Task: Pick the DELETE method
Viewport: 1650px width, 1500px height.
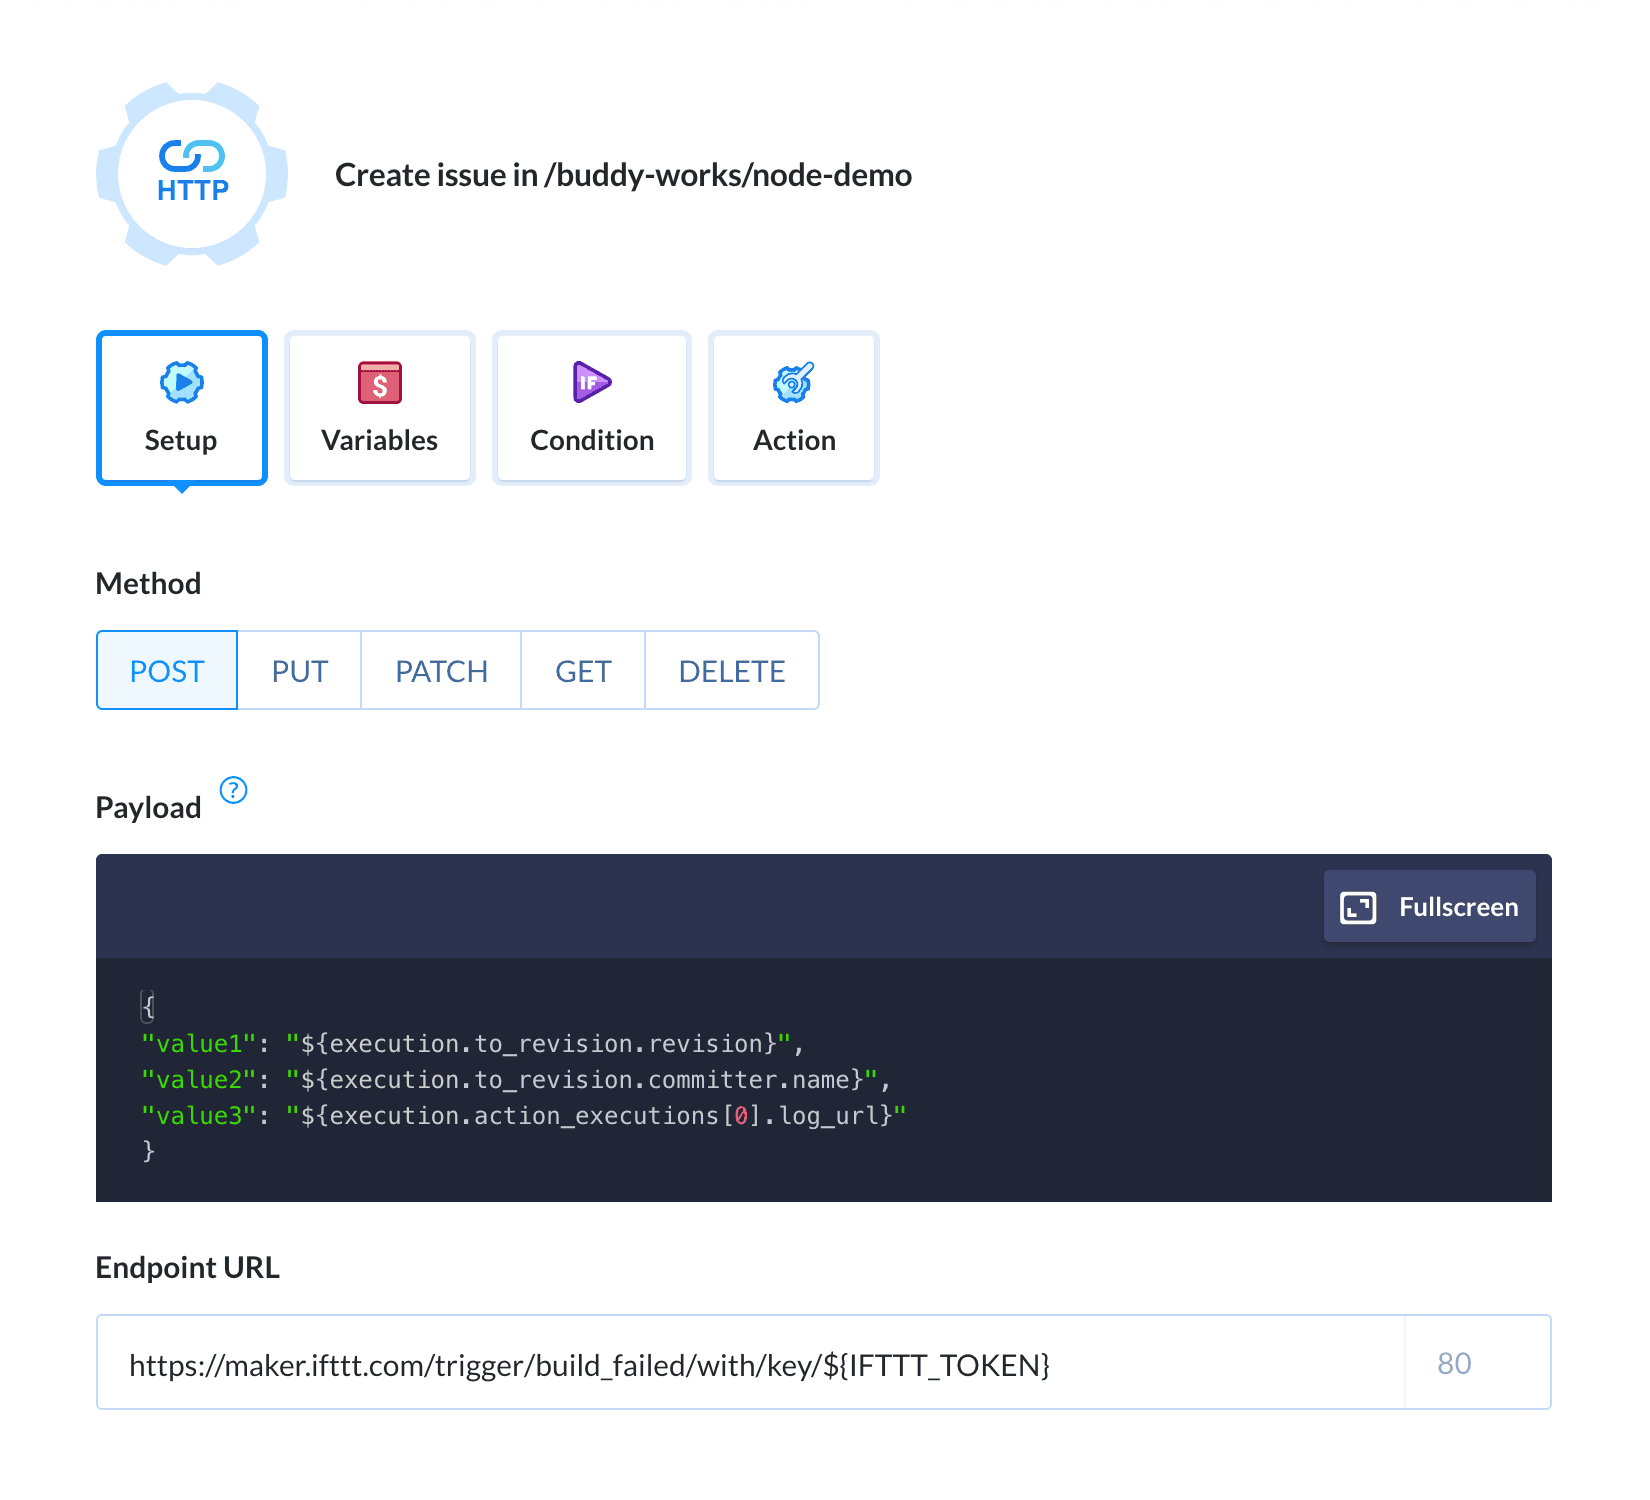Action: [732, 671]
